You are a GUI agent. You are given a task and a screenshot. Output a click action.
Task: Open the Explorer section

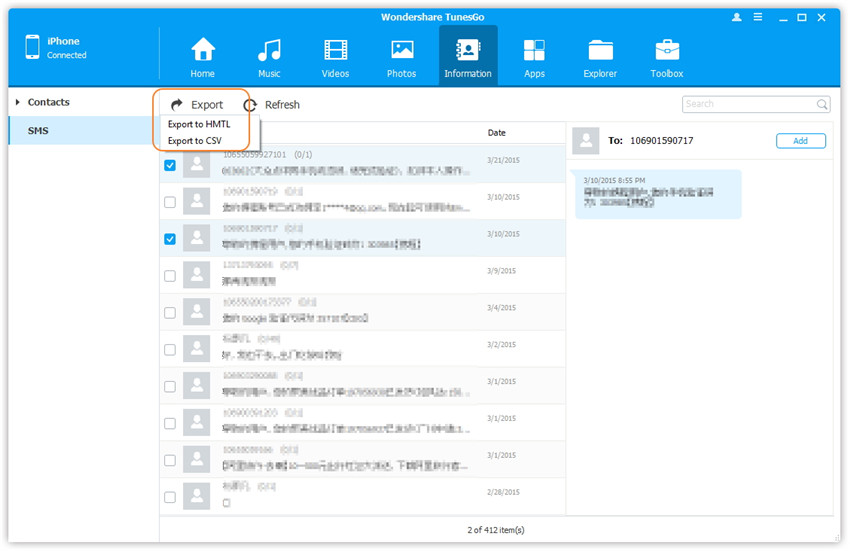point(601,56)
